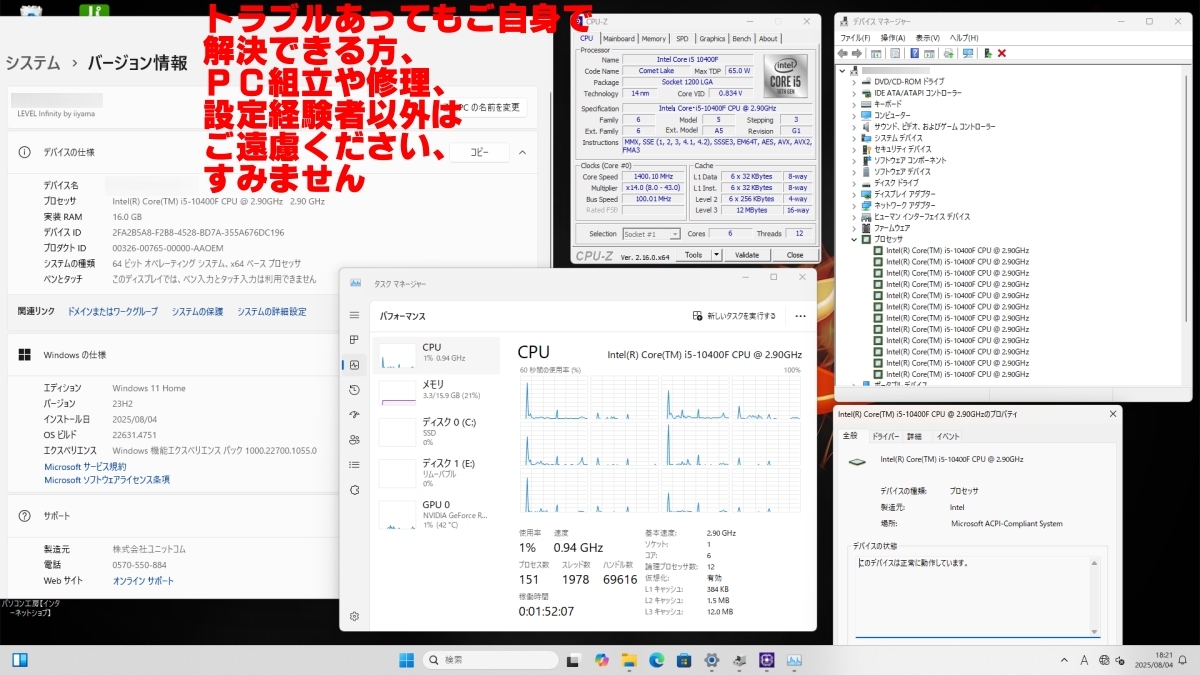Click taskbar 検索 search box
The image size is (1200, 675).
(489, 660)
